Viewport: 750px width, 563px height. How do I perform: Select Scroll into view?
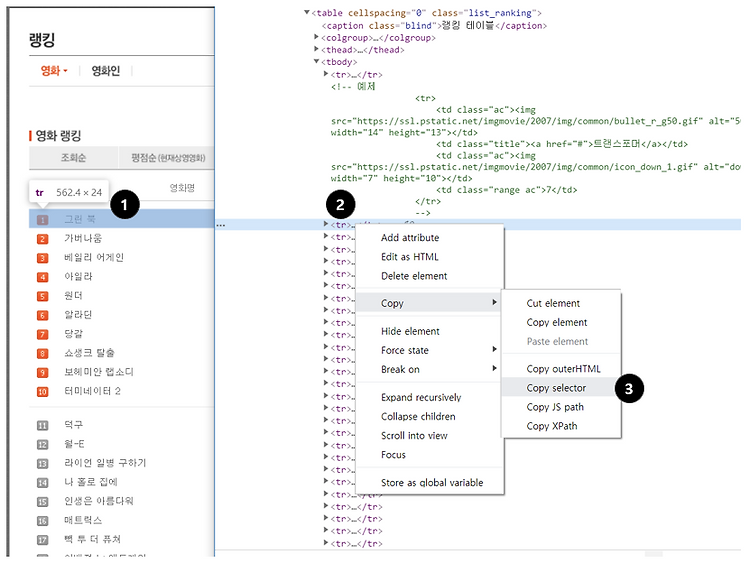[414, 436]
